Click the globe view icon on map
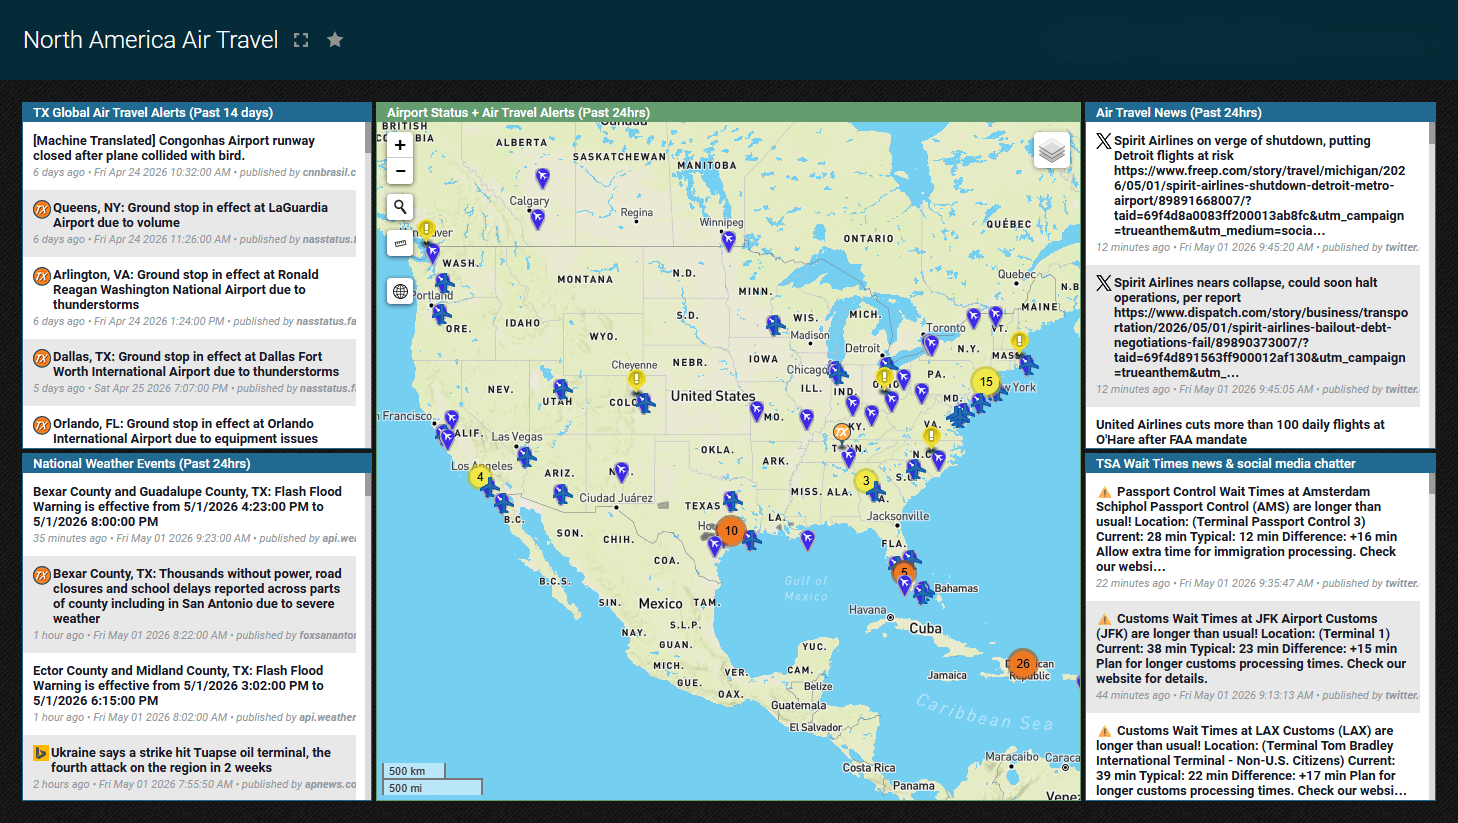Screen dimensions: 1458x823 (x=400, y=291)
